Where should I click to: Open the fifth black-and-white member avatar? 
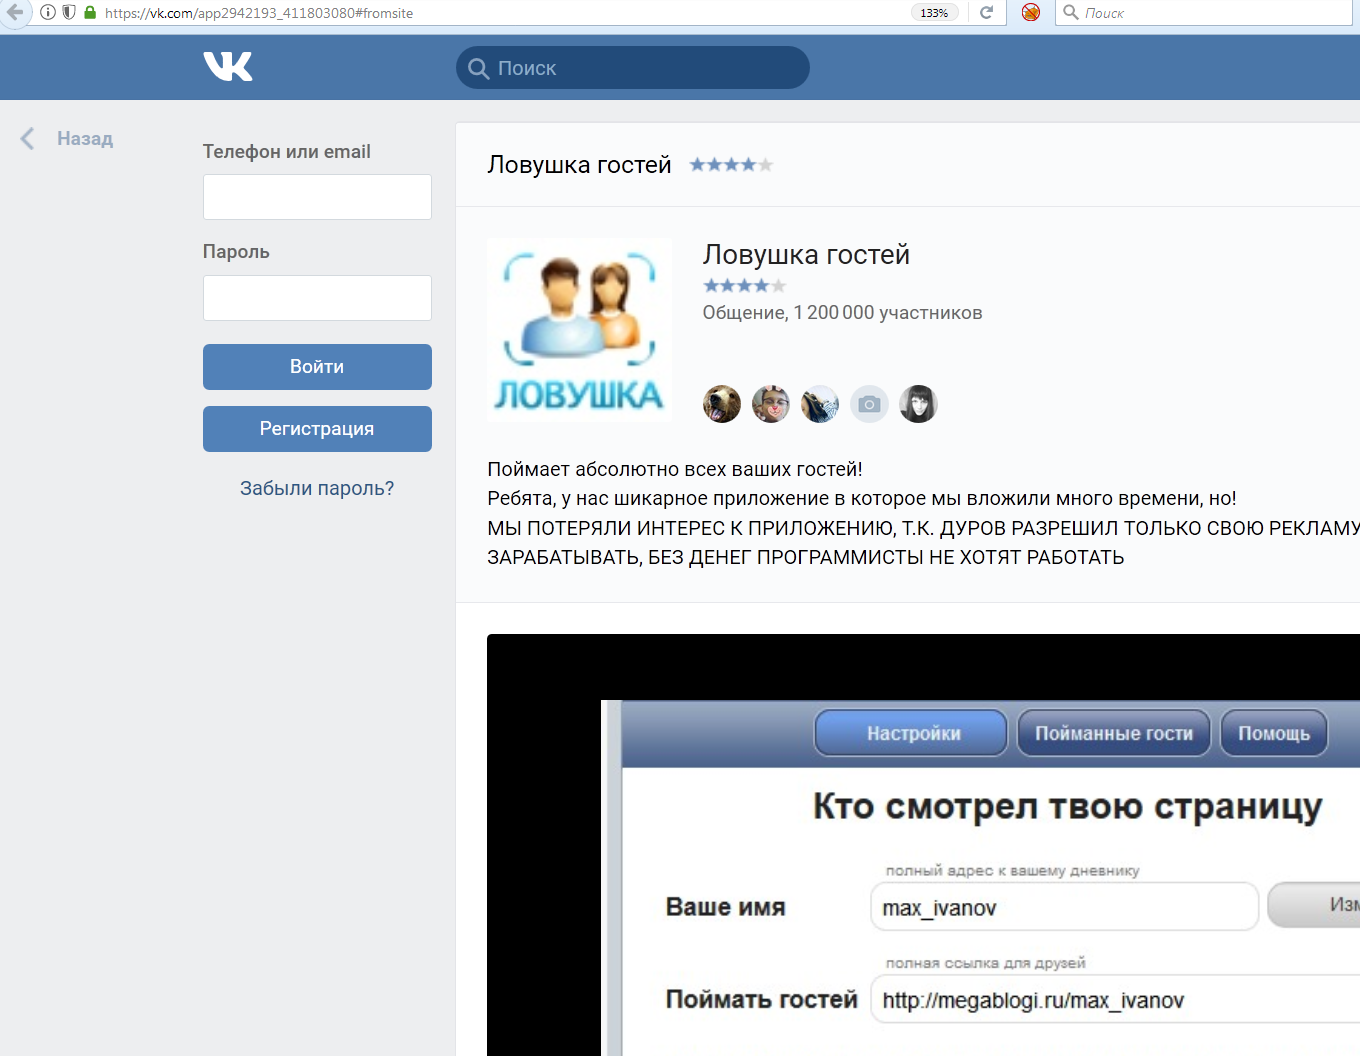[918, 404]
